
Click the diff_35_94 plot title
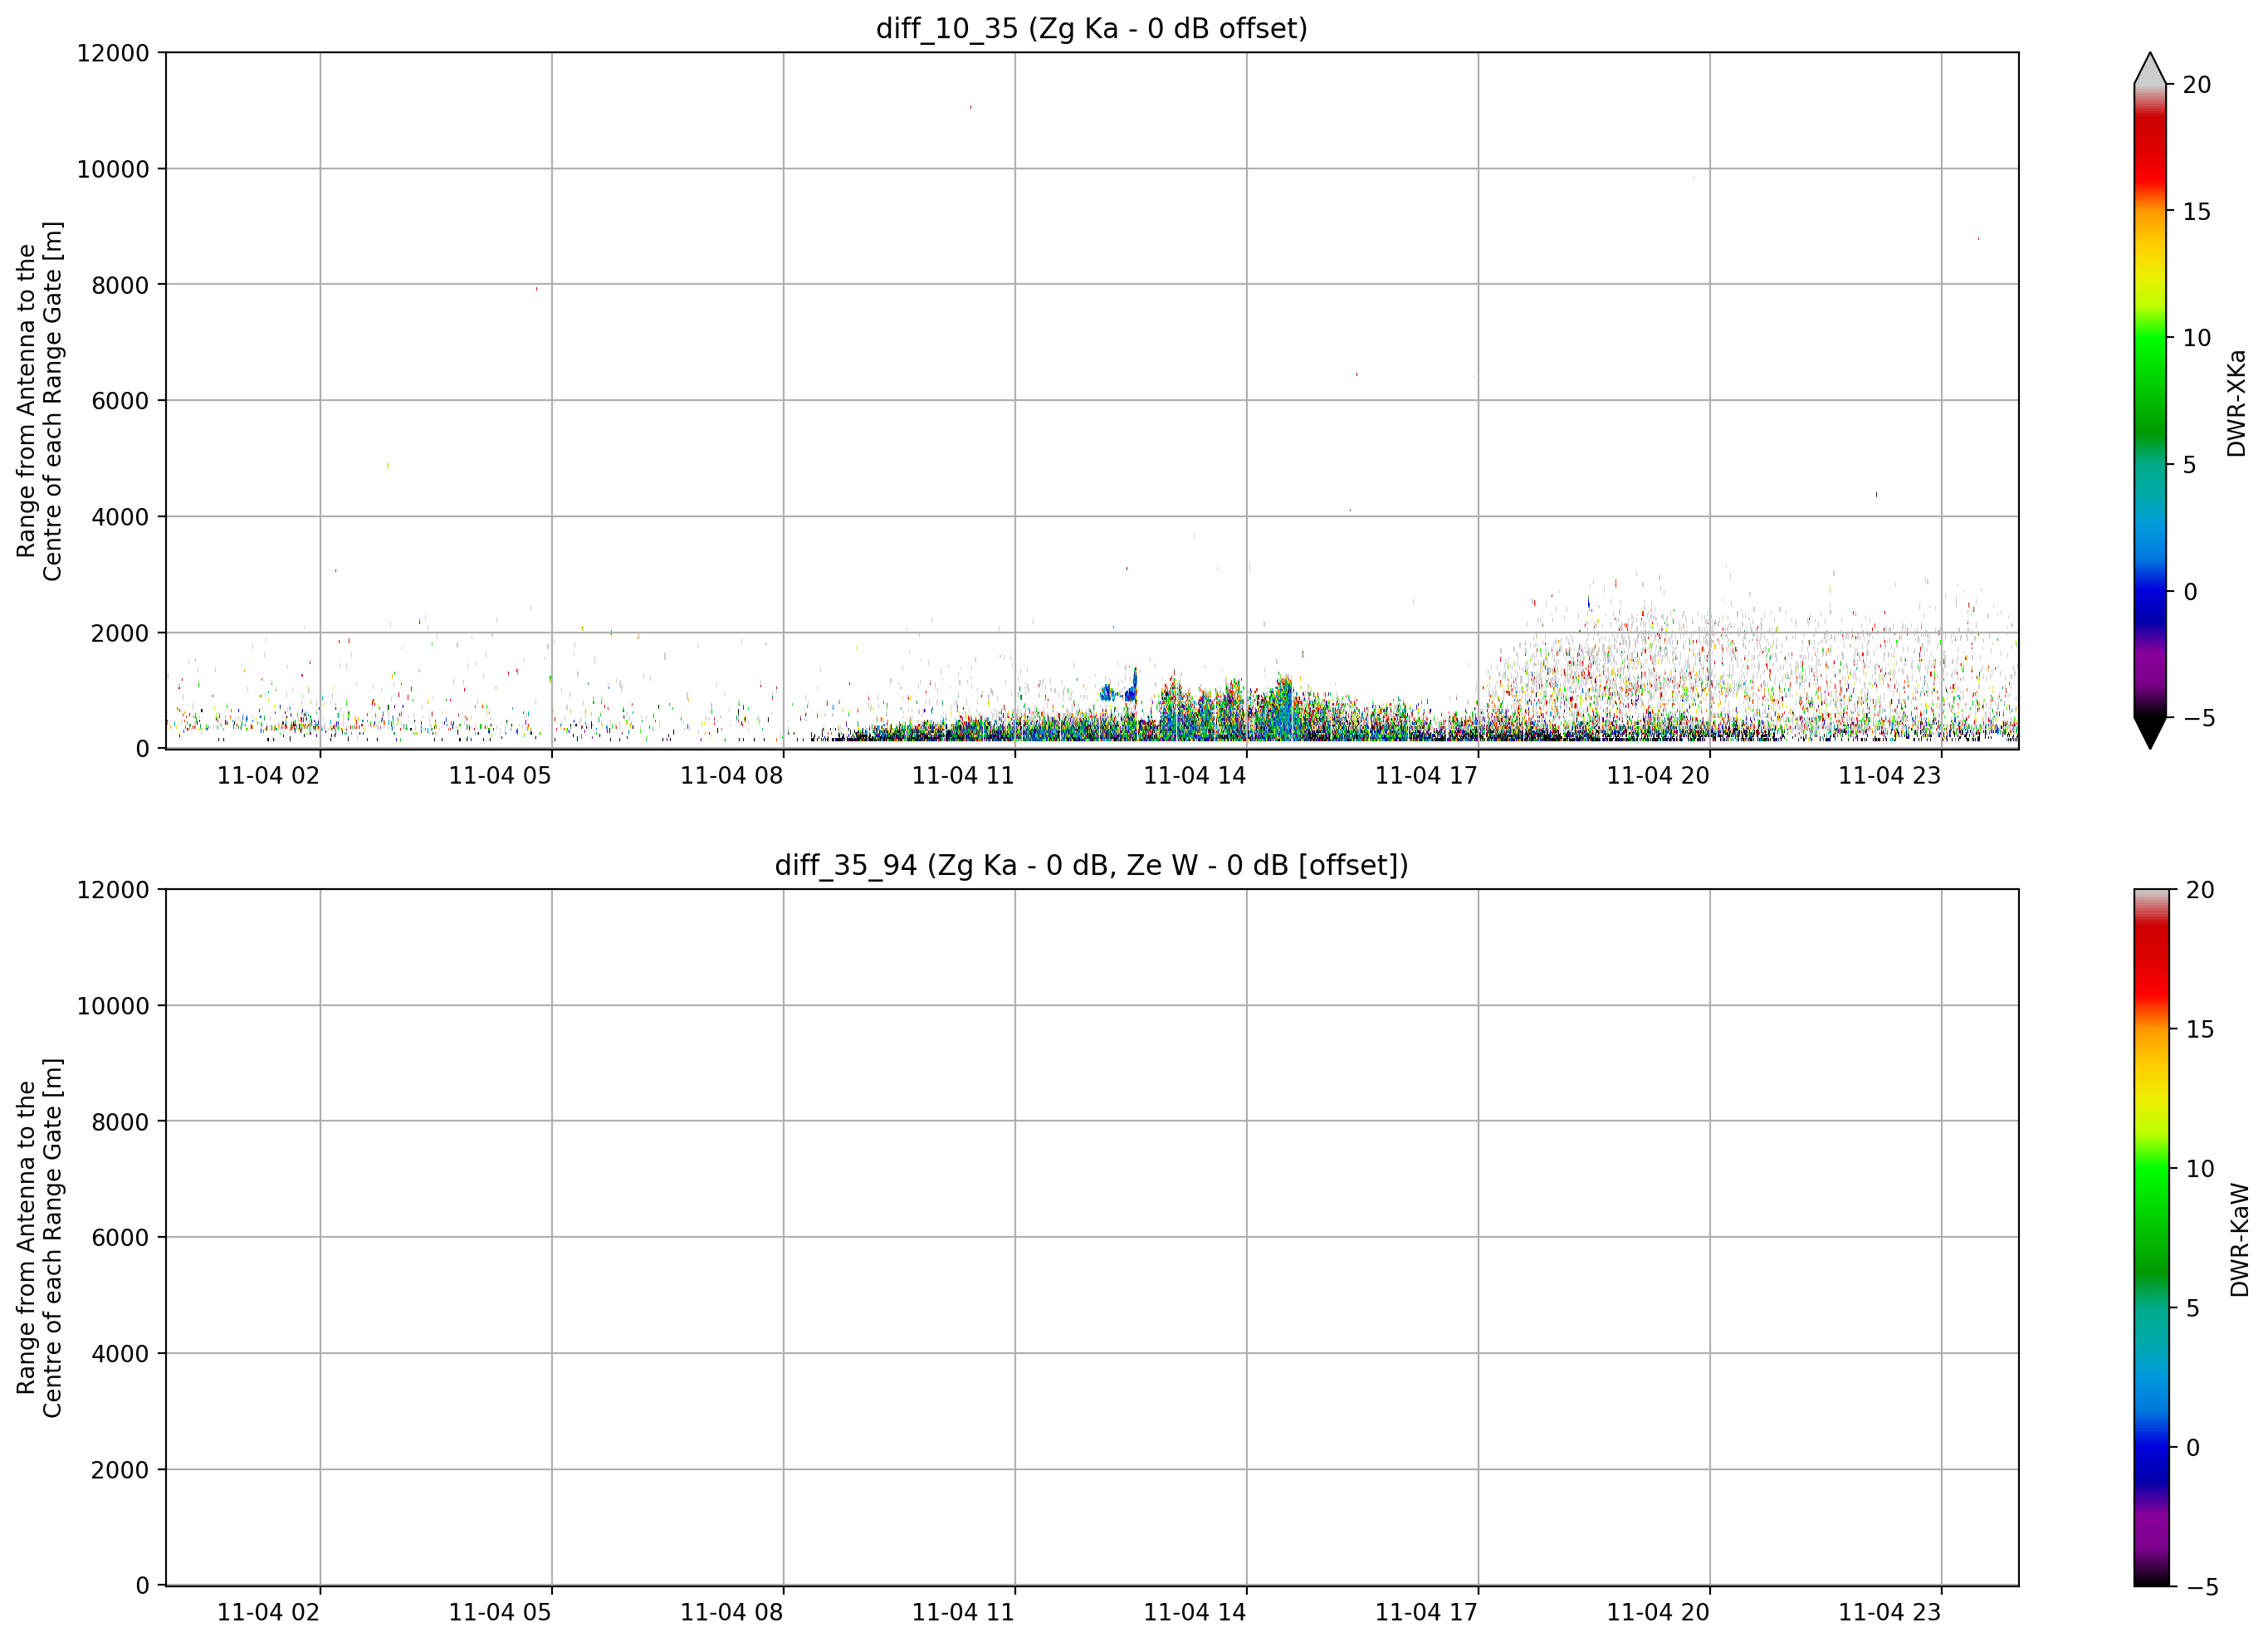[1091, 865]
